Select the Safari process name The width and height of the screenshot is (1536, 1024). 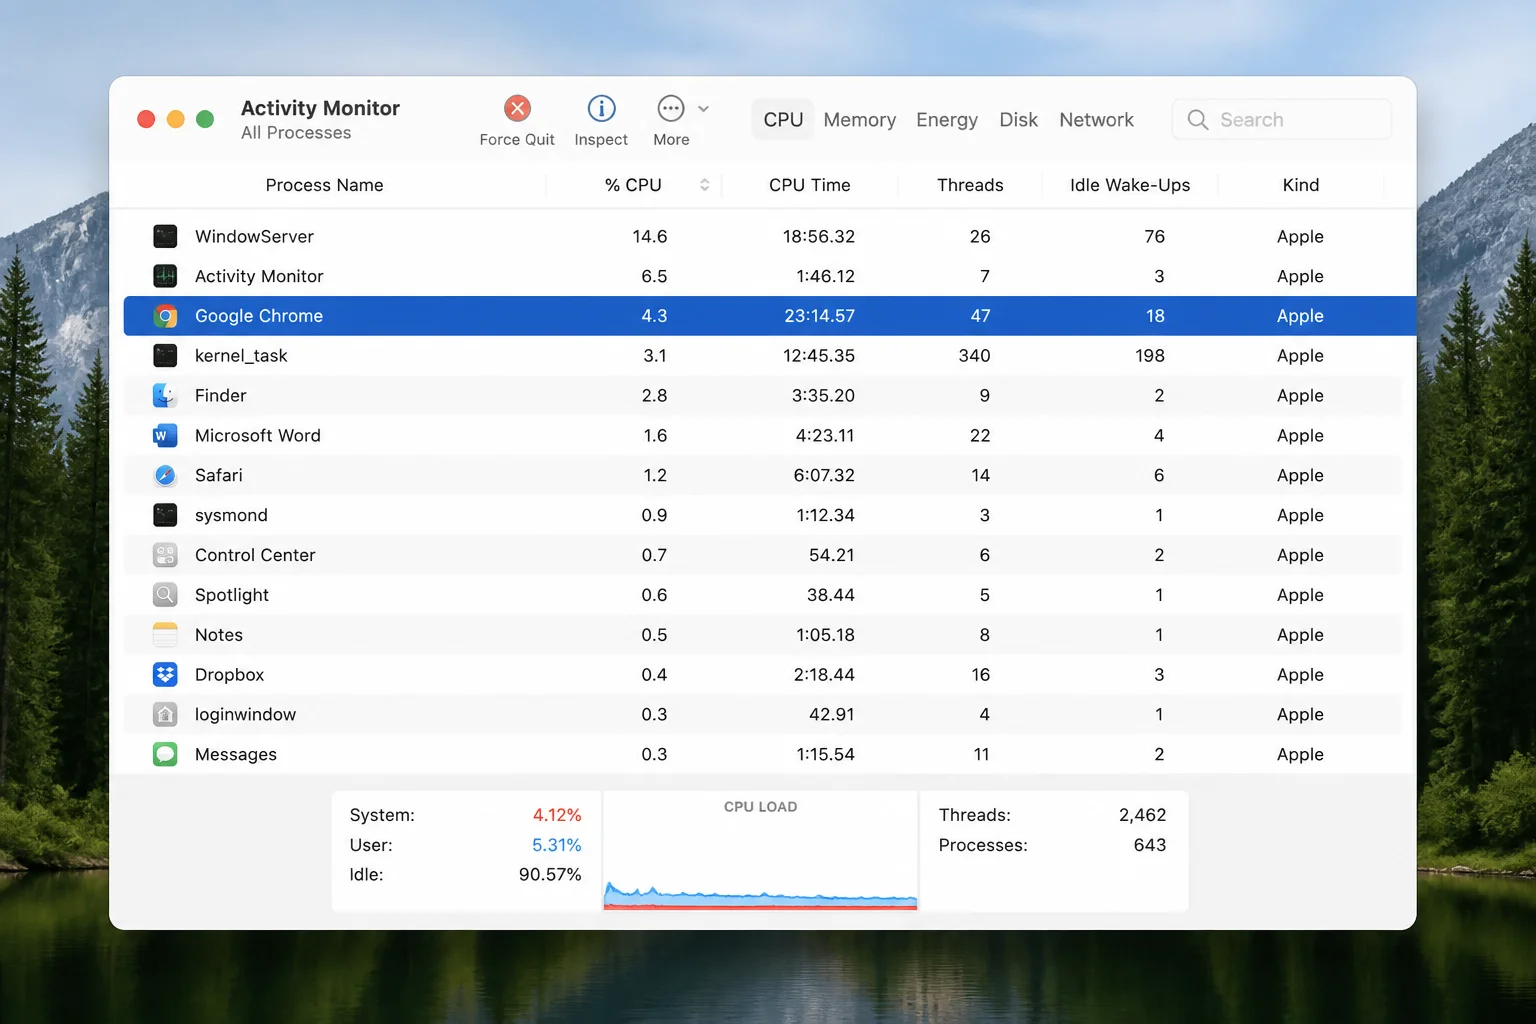tap(219, 476)
